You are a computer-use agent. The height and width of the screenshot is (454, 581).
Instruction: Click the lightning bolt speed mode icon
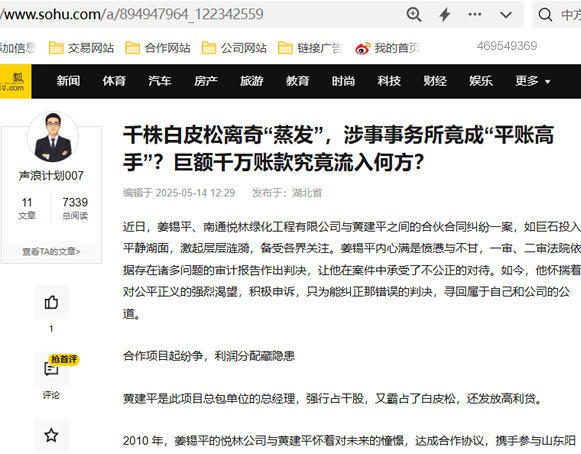click(x=445, y=15)
